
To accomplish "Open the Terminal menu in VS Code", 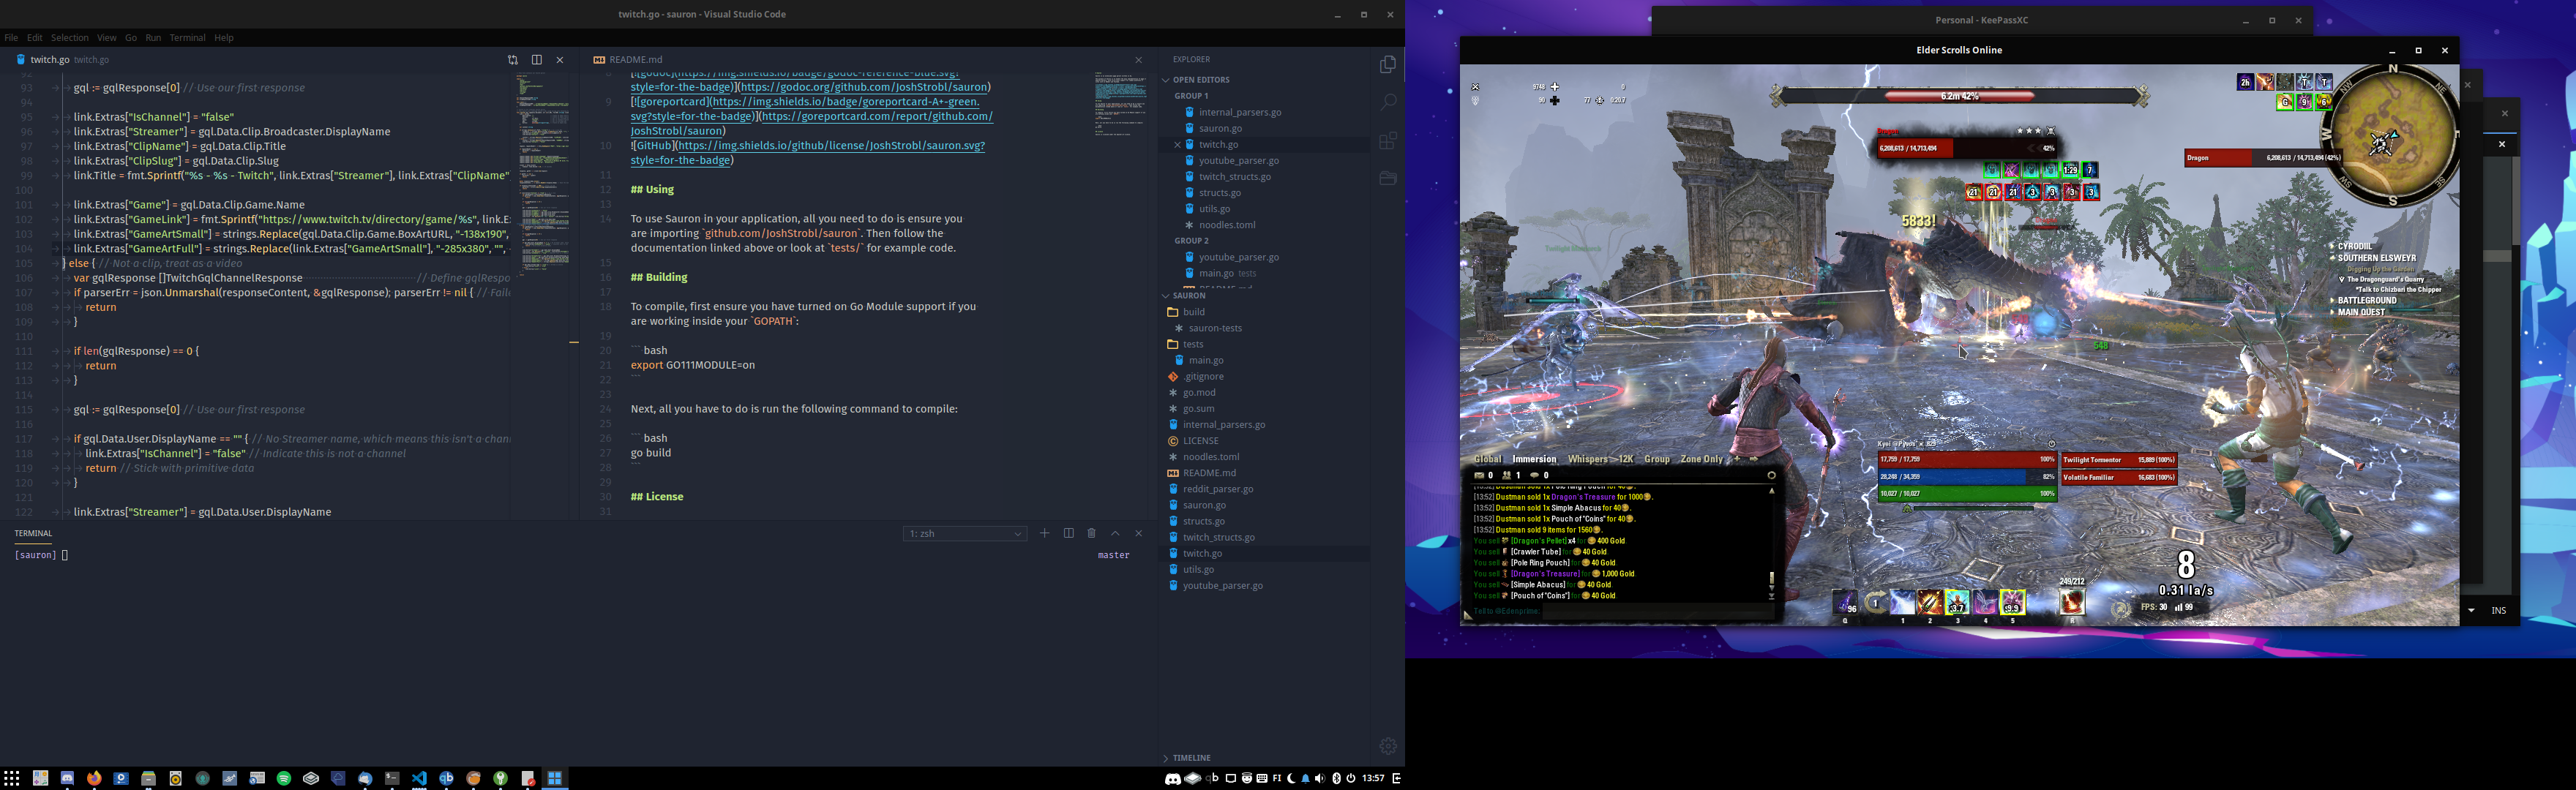I will (x=187, y=38).
